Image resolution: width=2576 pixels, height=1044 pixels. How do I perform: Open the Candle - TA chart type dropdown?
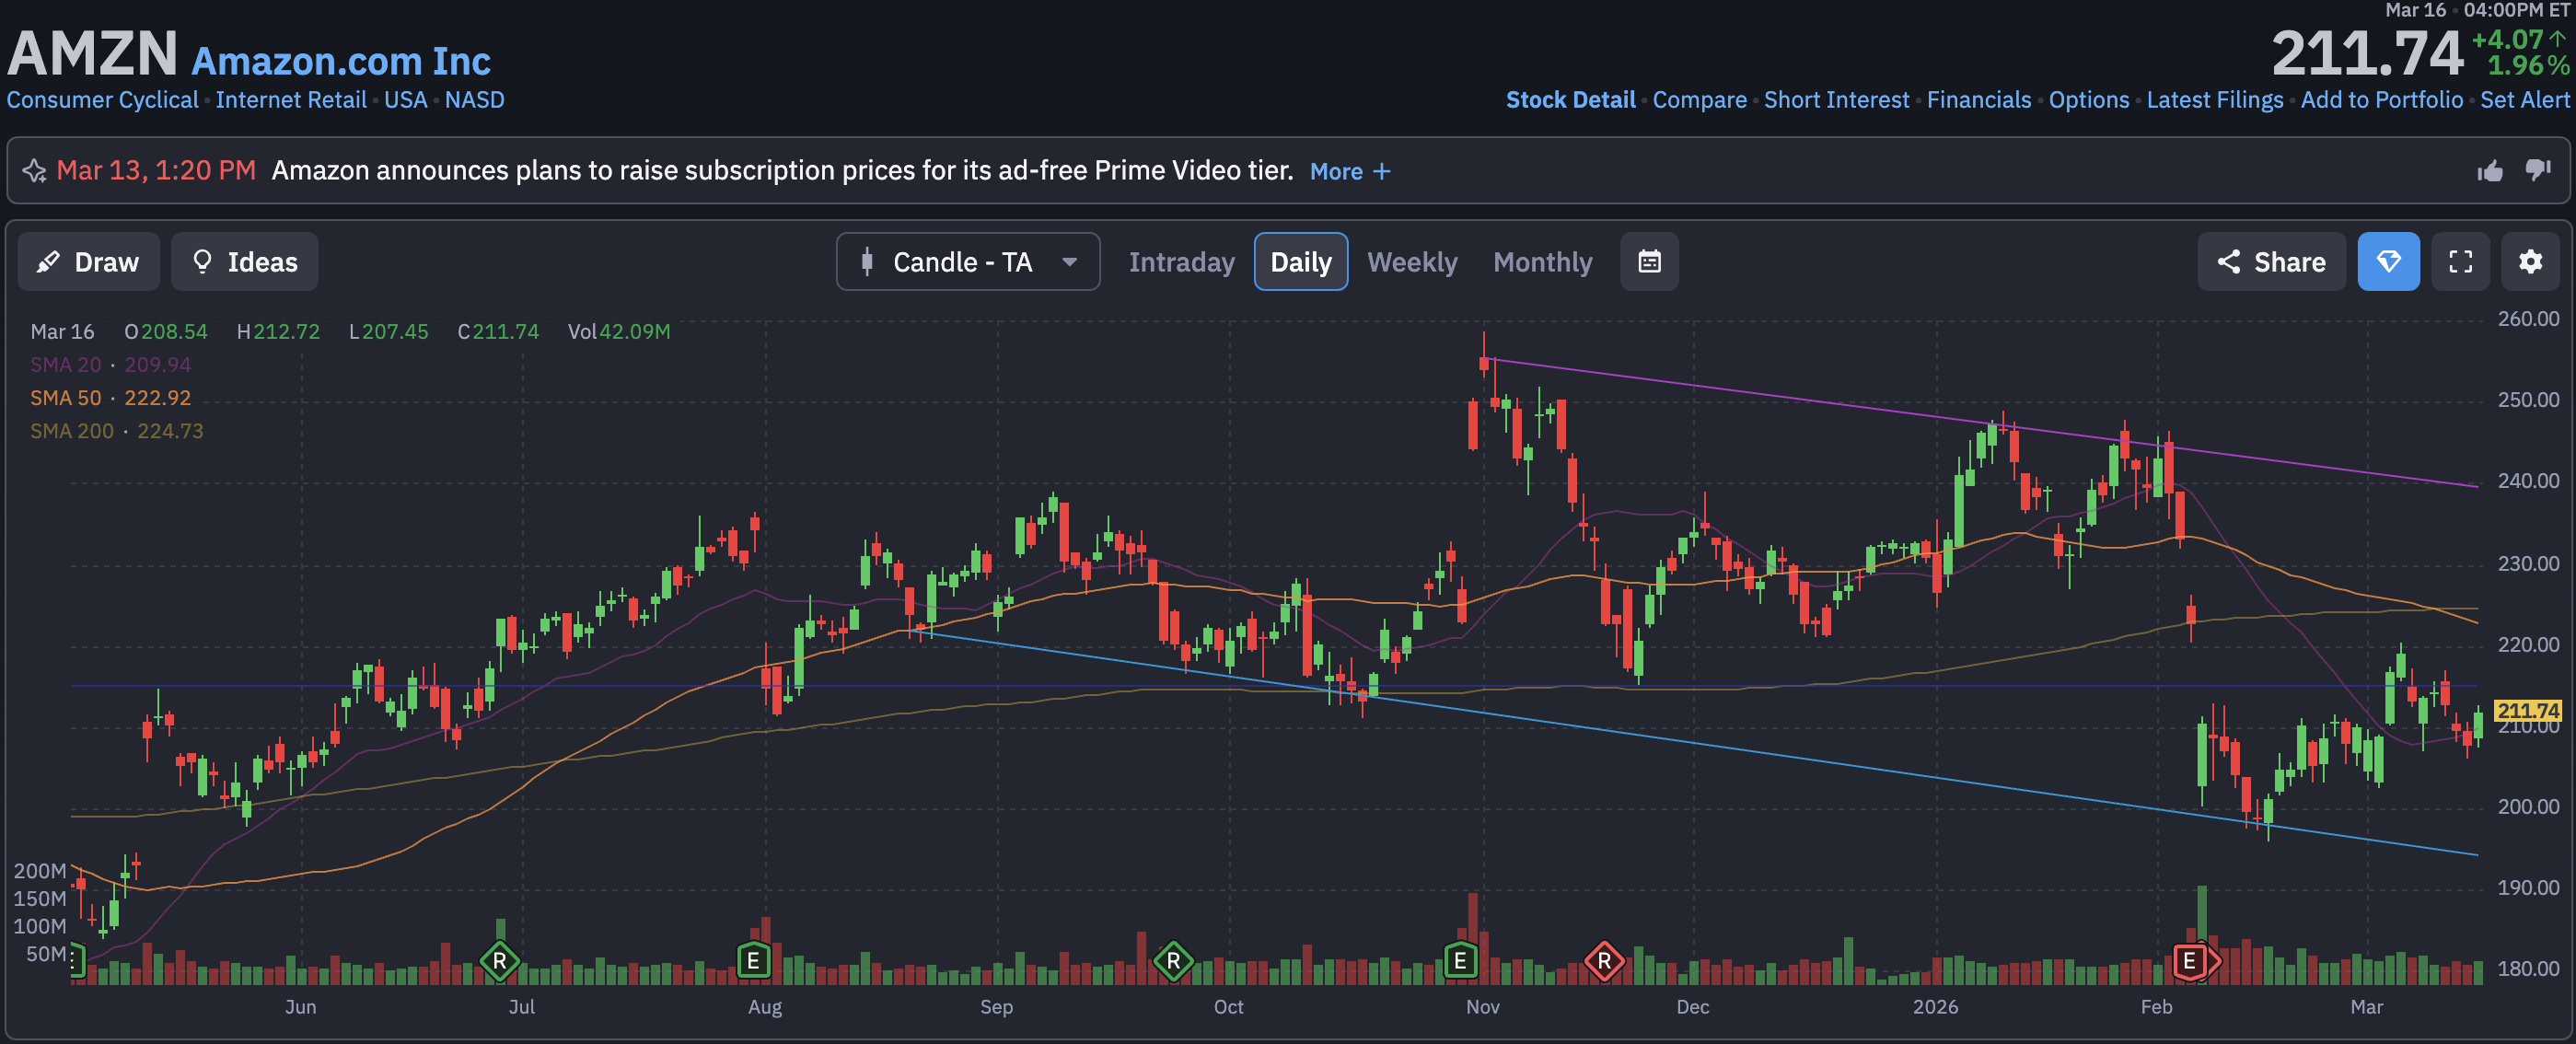pos(967,262)
